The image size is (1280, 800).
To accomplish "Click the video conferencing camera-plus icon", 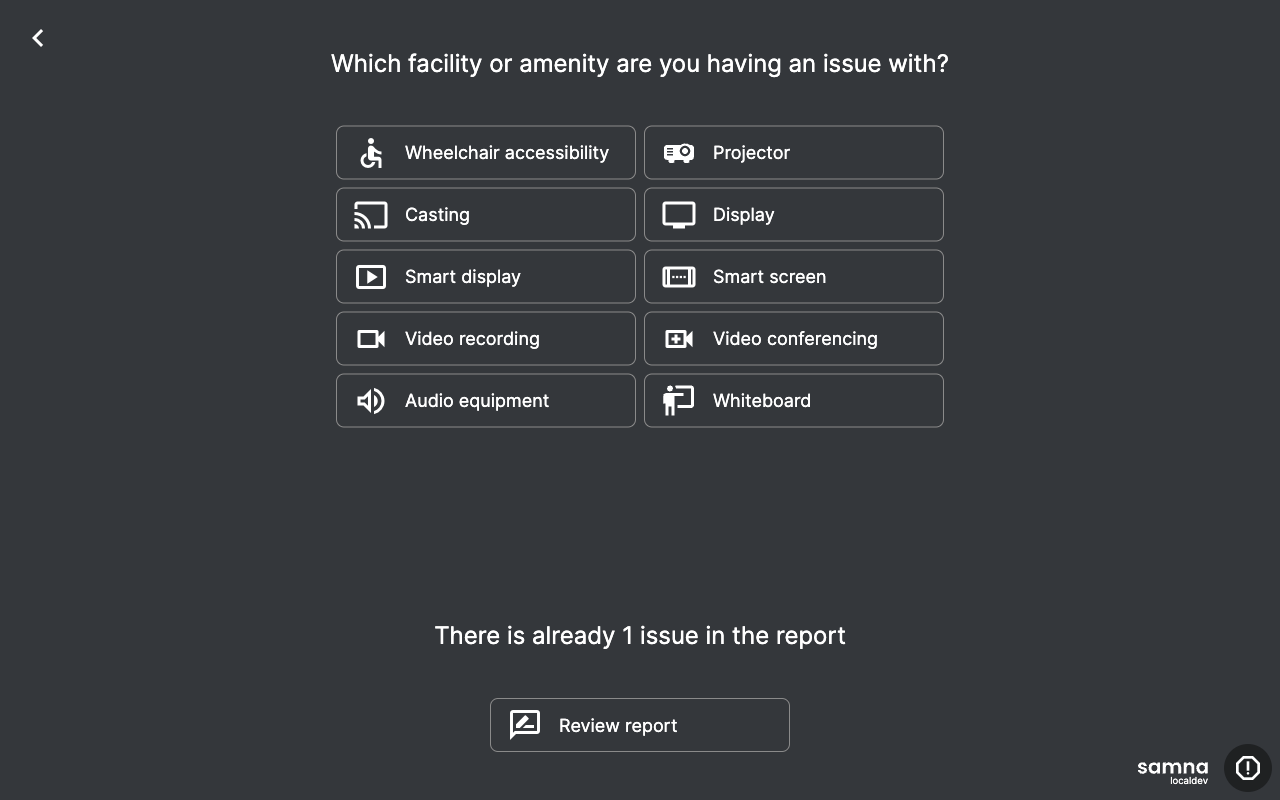I will point(679,339).
